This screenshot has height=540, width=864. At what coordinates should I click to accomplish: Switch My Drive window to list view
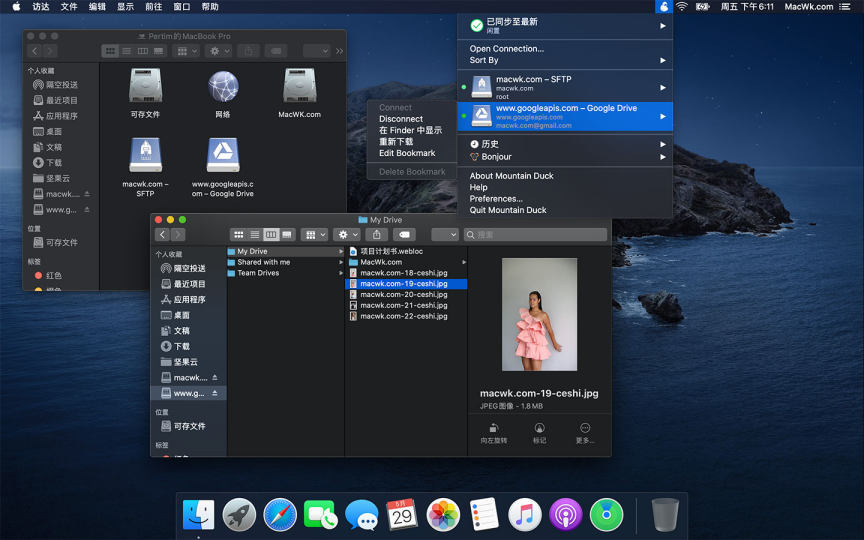tap(254, 234)
